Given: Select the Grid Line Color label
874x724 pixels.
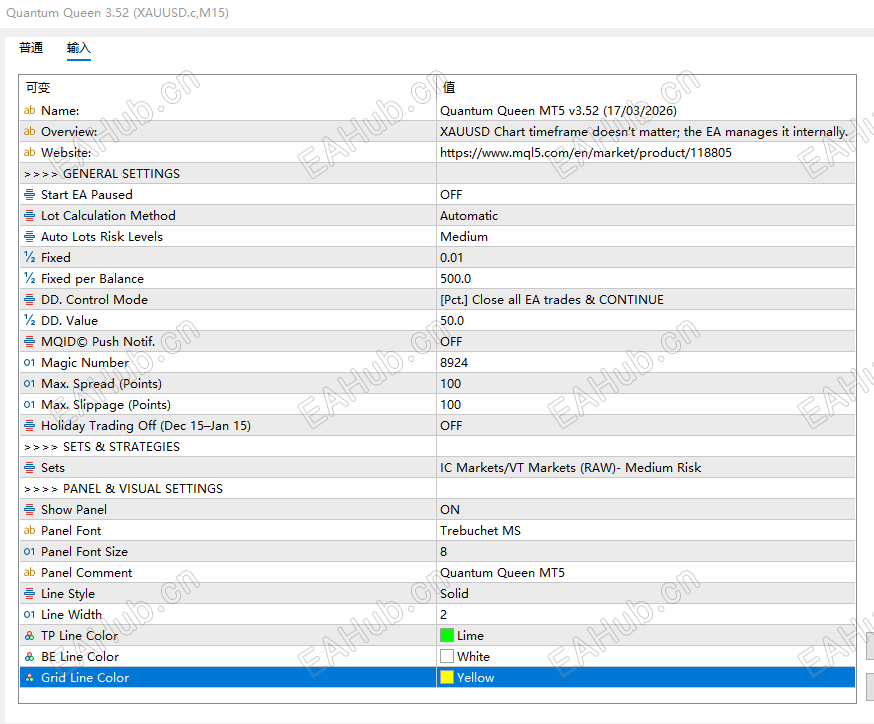Looking at the screenshot, I should pos(85,678).
